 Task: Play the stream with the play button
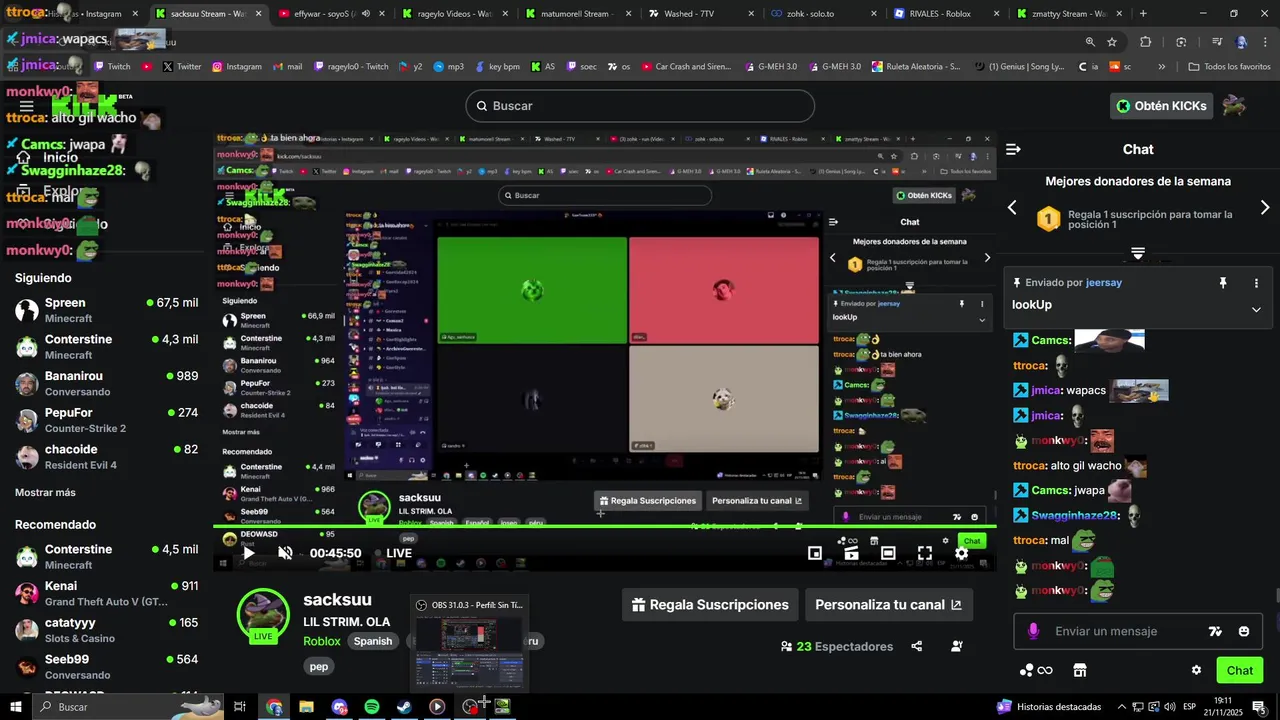pyautogui.click(x=249, y=553)
